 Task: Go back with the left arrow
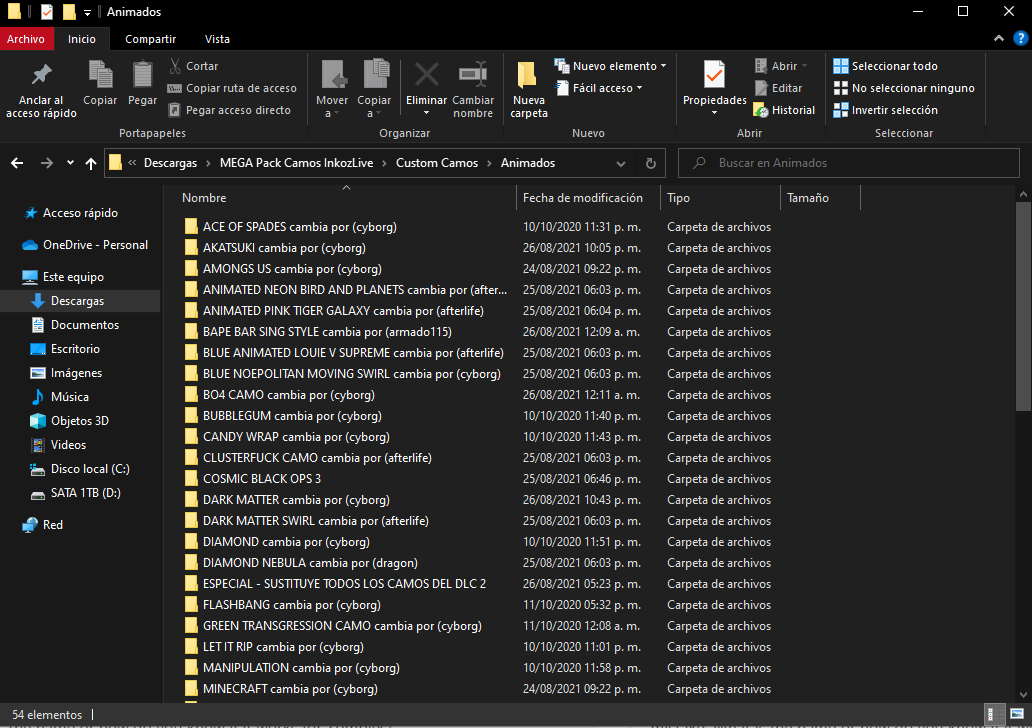pos(17,163)
